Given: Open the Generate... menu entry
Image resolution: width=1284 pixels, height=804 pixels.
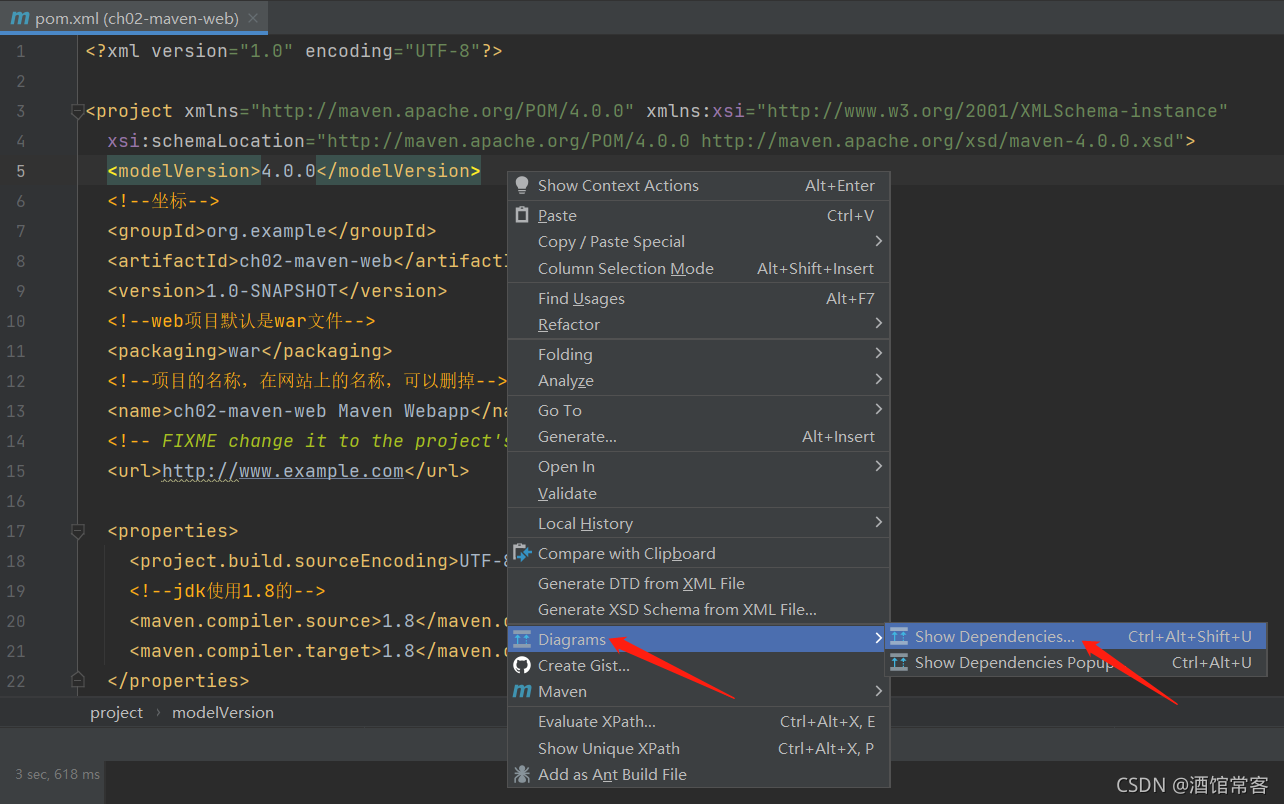Looking at the screenshot, I should click(699, 436).
